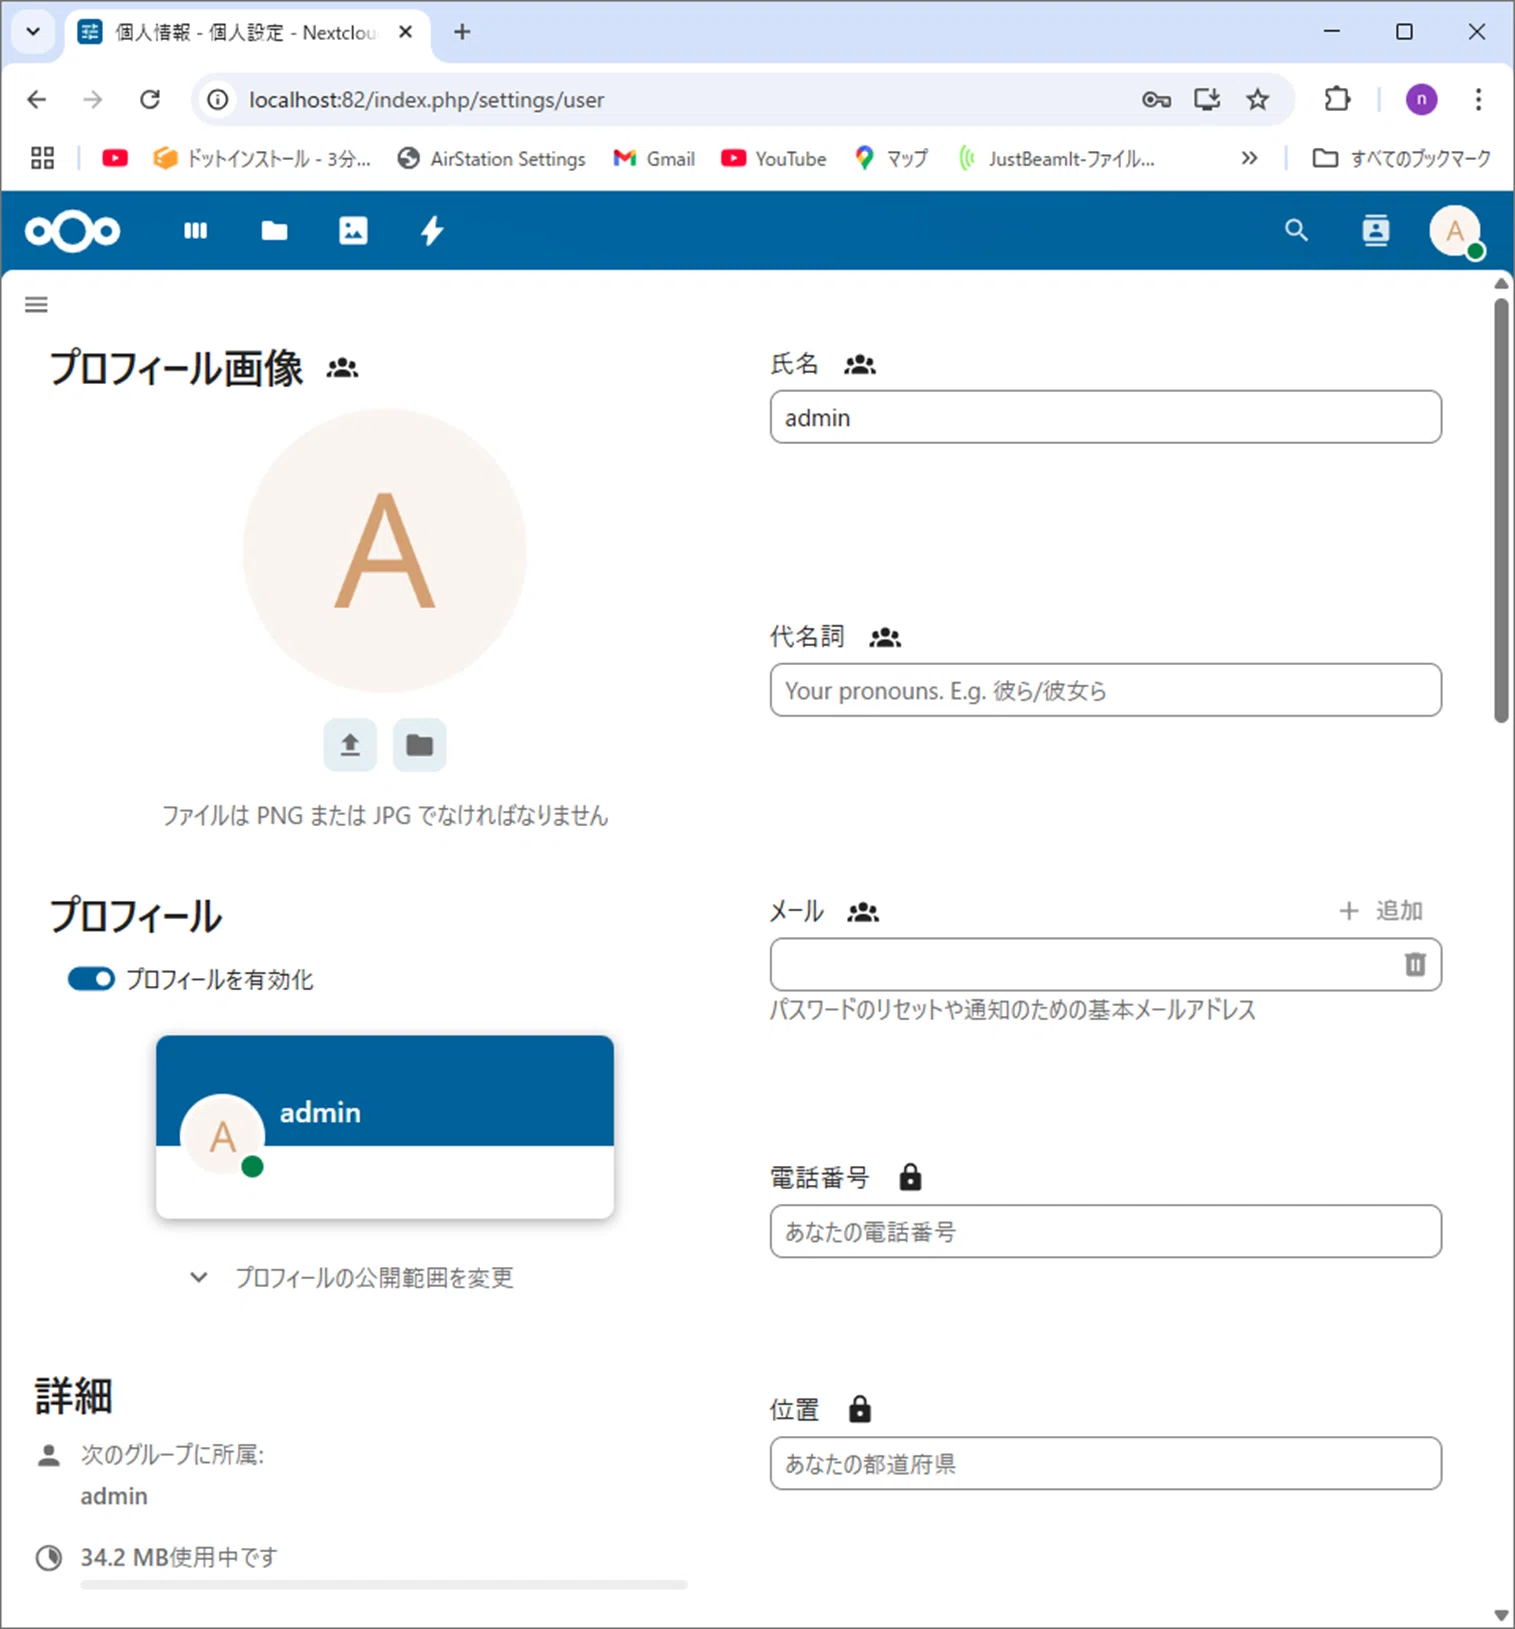This screenshot has height=1629, width=1515.
Task: Change scope lock of 位置 field
Action: [860, 1409]
